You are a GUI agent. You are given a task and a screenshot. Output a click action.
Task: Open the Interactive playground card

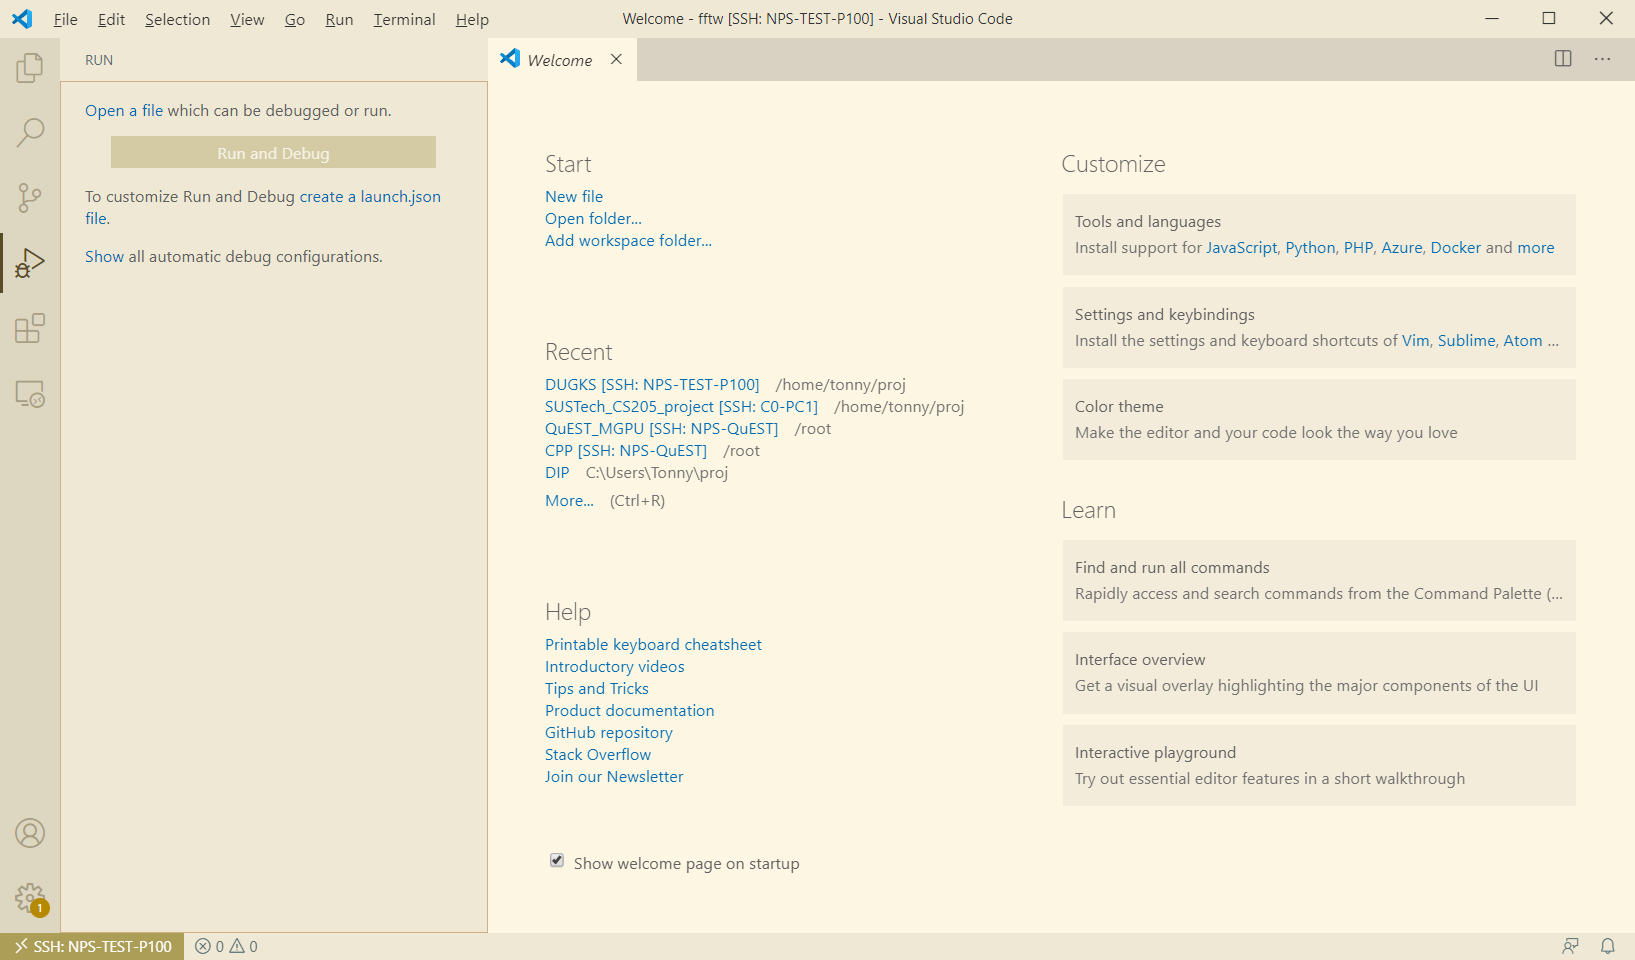click(1319, 765)
